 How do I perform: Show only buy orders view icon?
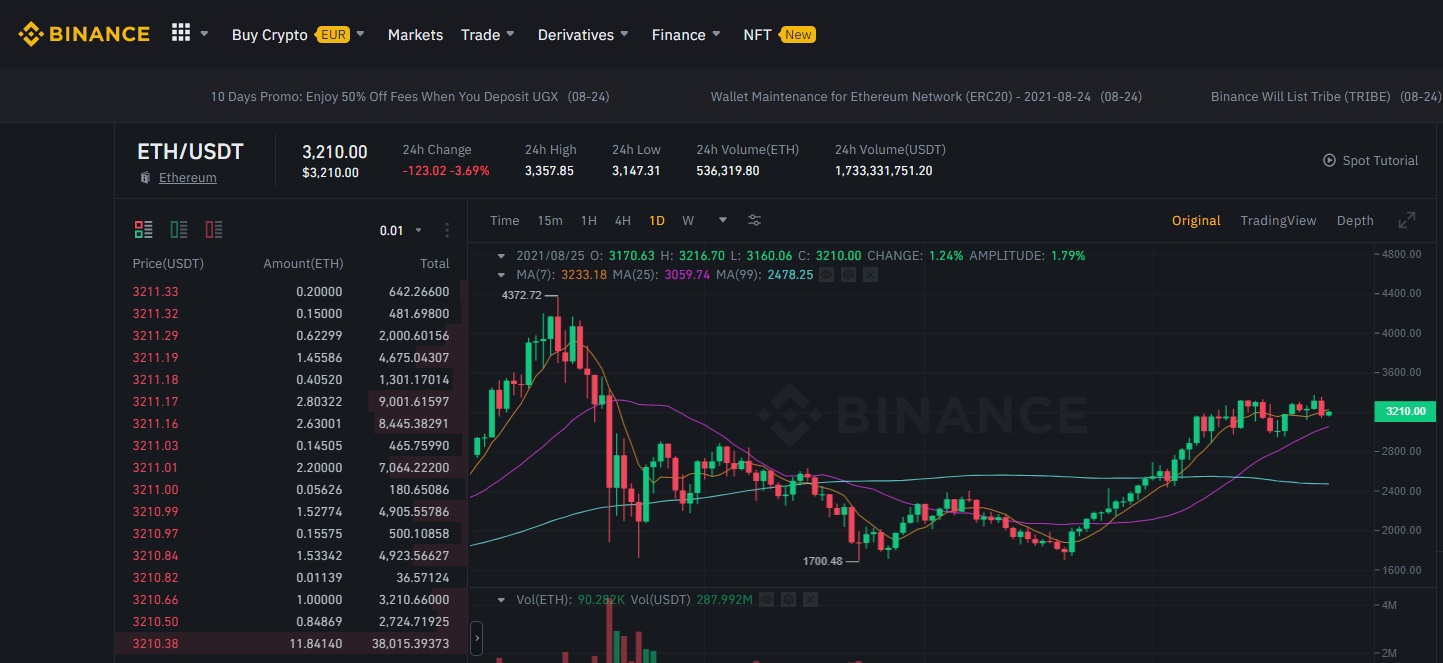point(179,230)
